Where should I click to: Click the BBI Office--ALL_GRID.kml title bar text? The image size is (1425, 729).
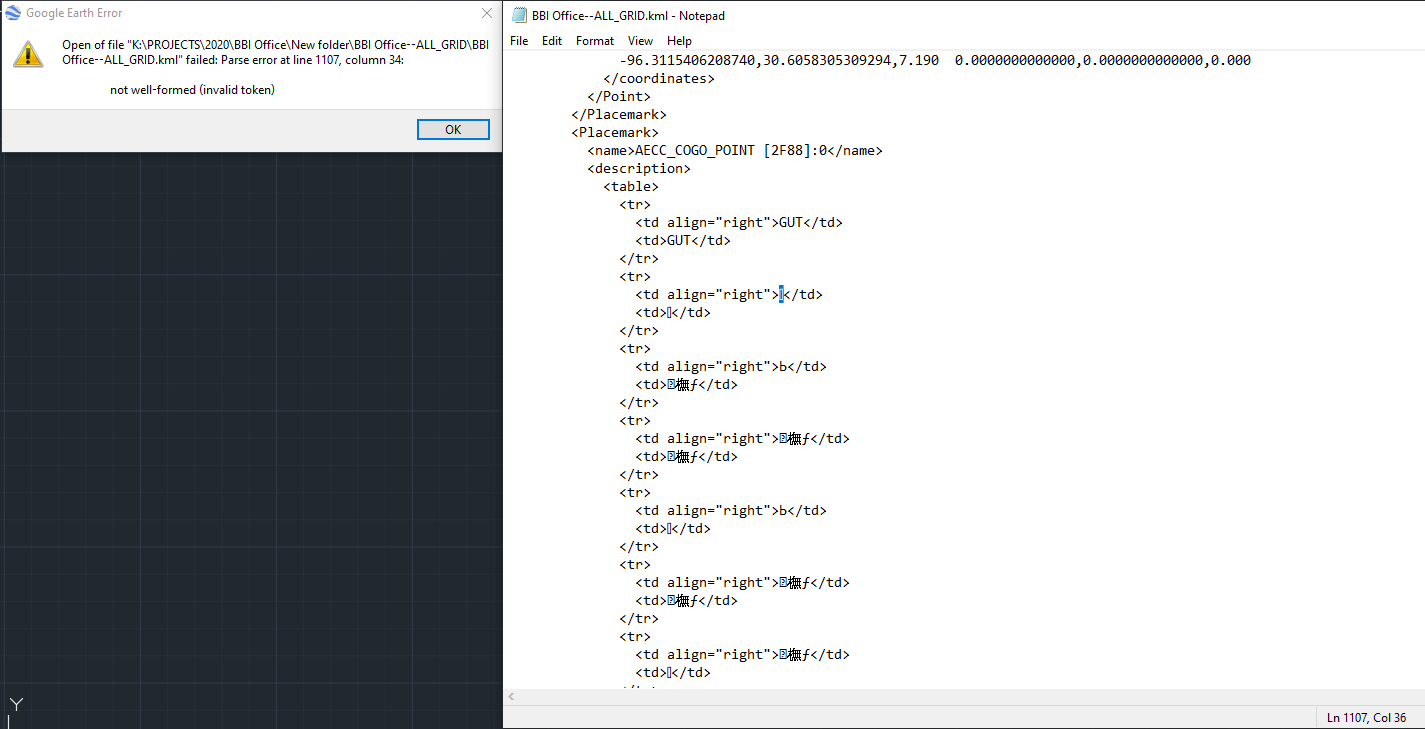click(621, 15)
